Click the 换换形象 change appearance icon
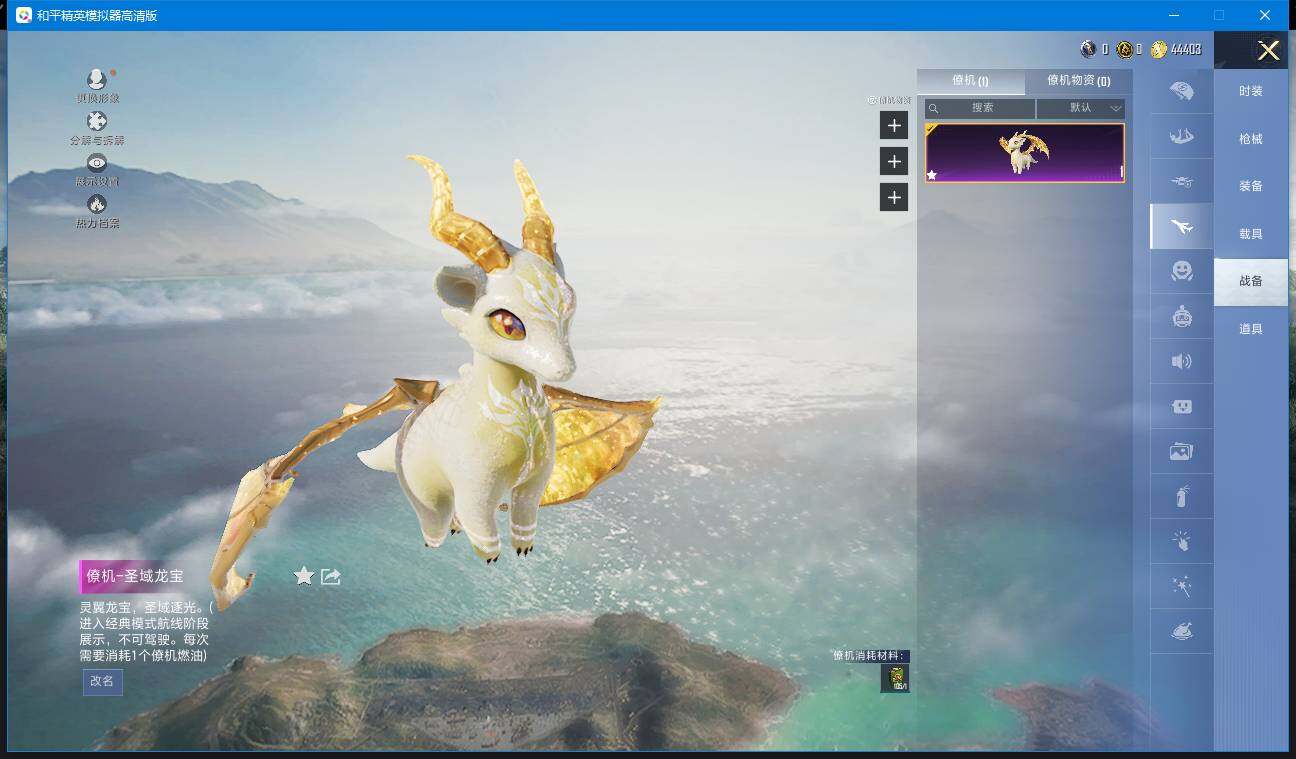1296x759 pixels. 97,79
